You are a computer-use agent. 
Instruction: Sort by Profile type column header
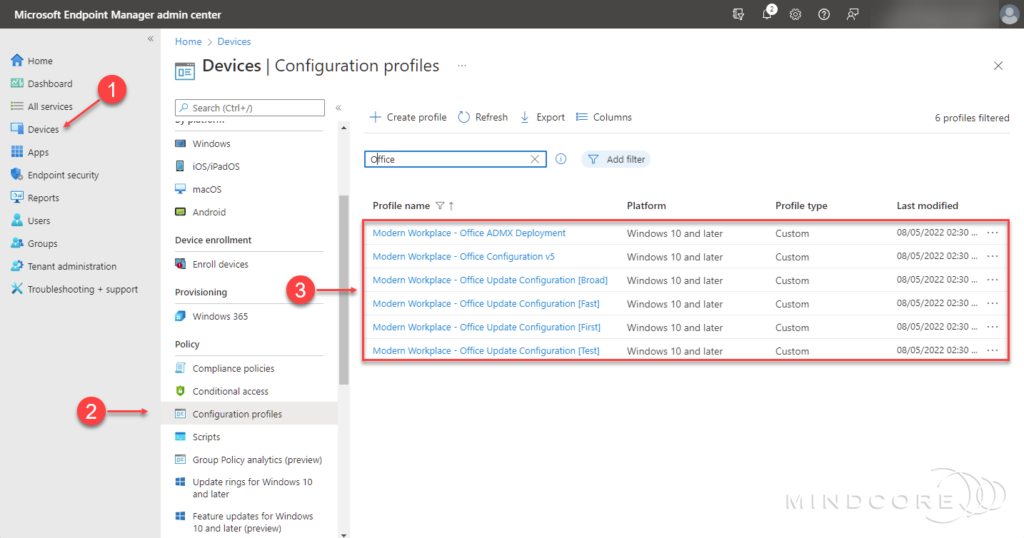point(801,206)
